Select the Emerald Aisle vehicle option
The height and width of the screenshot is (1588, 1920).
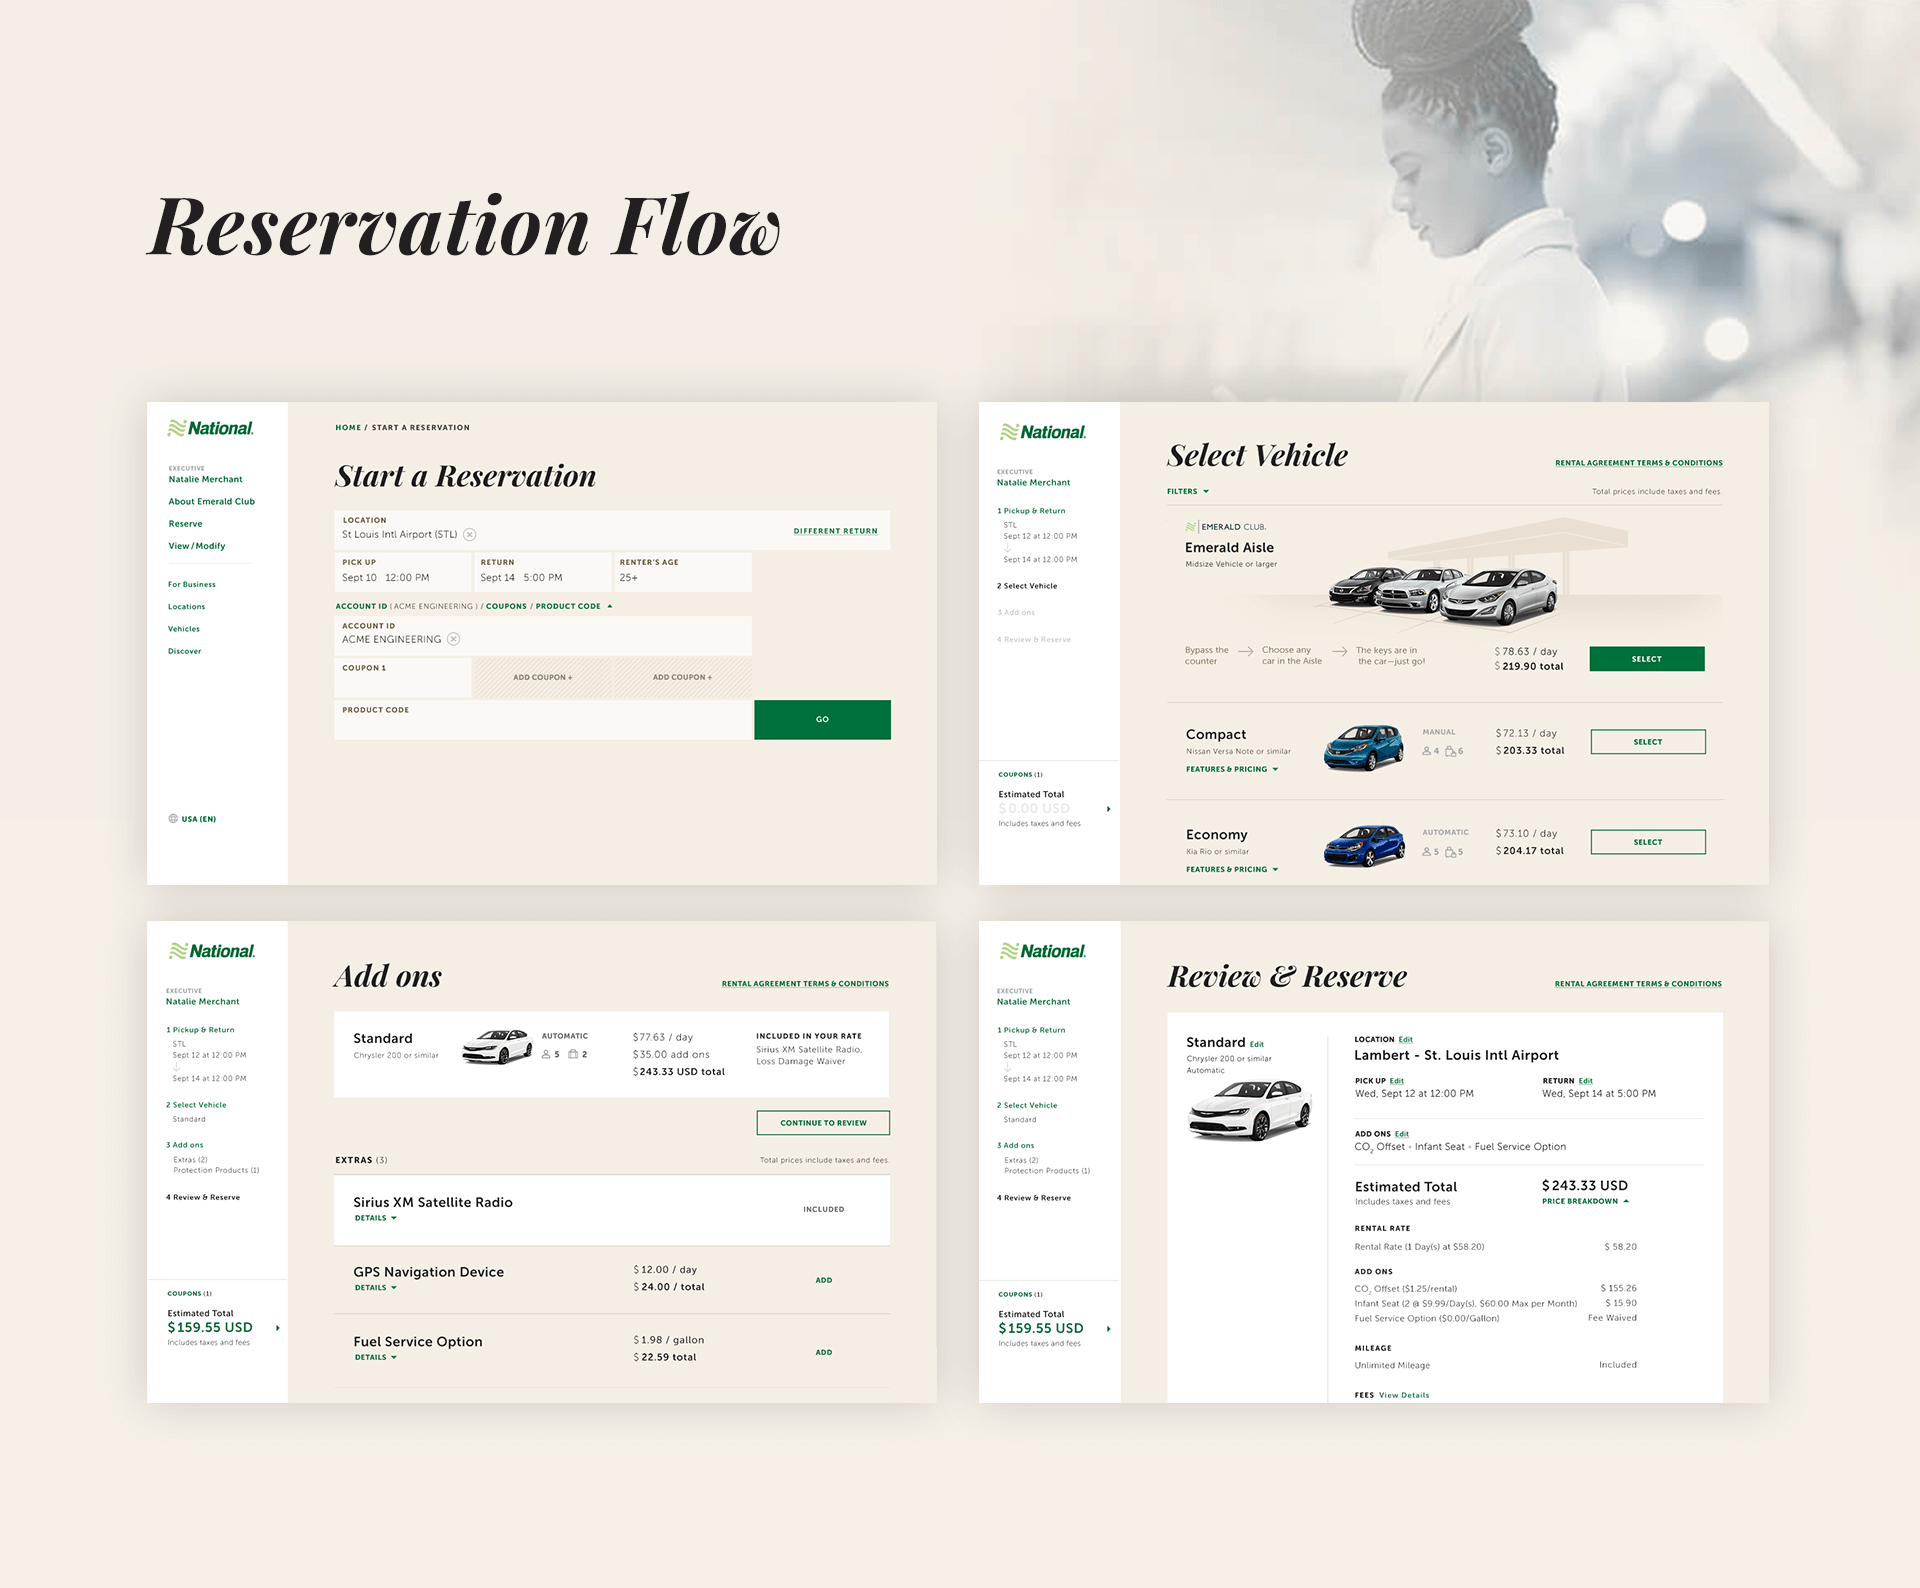click(x=1646, y=659)
